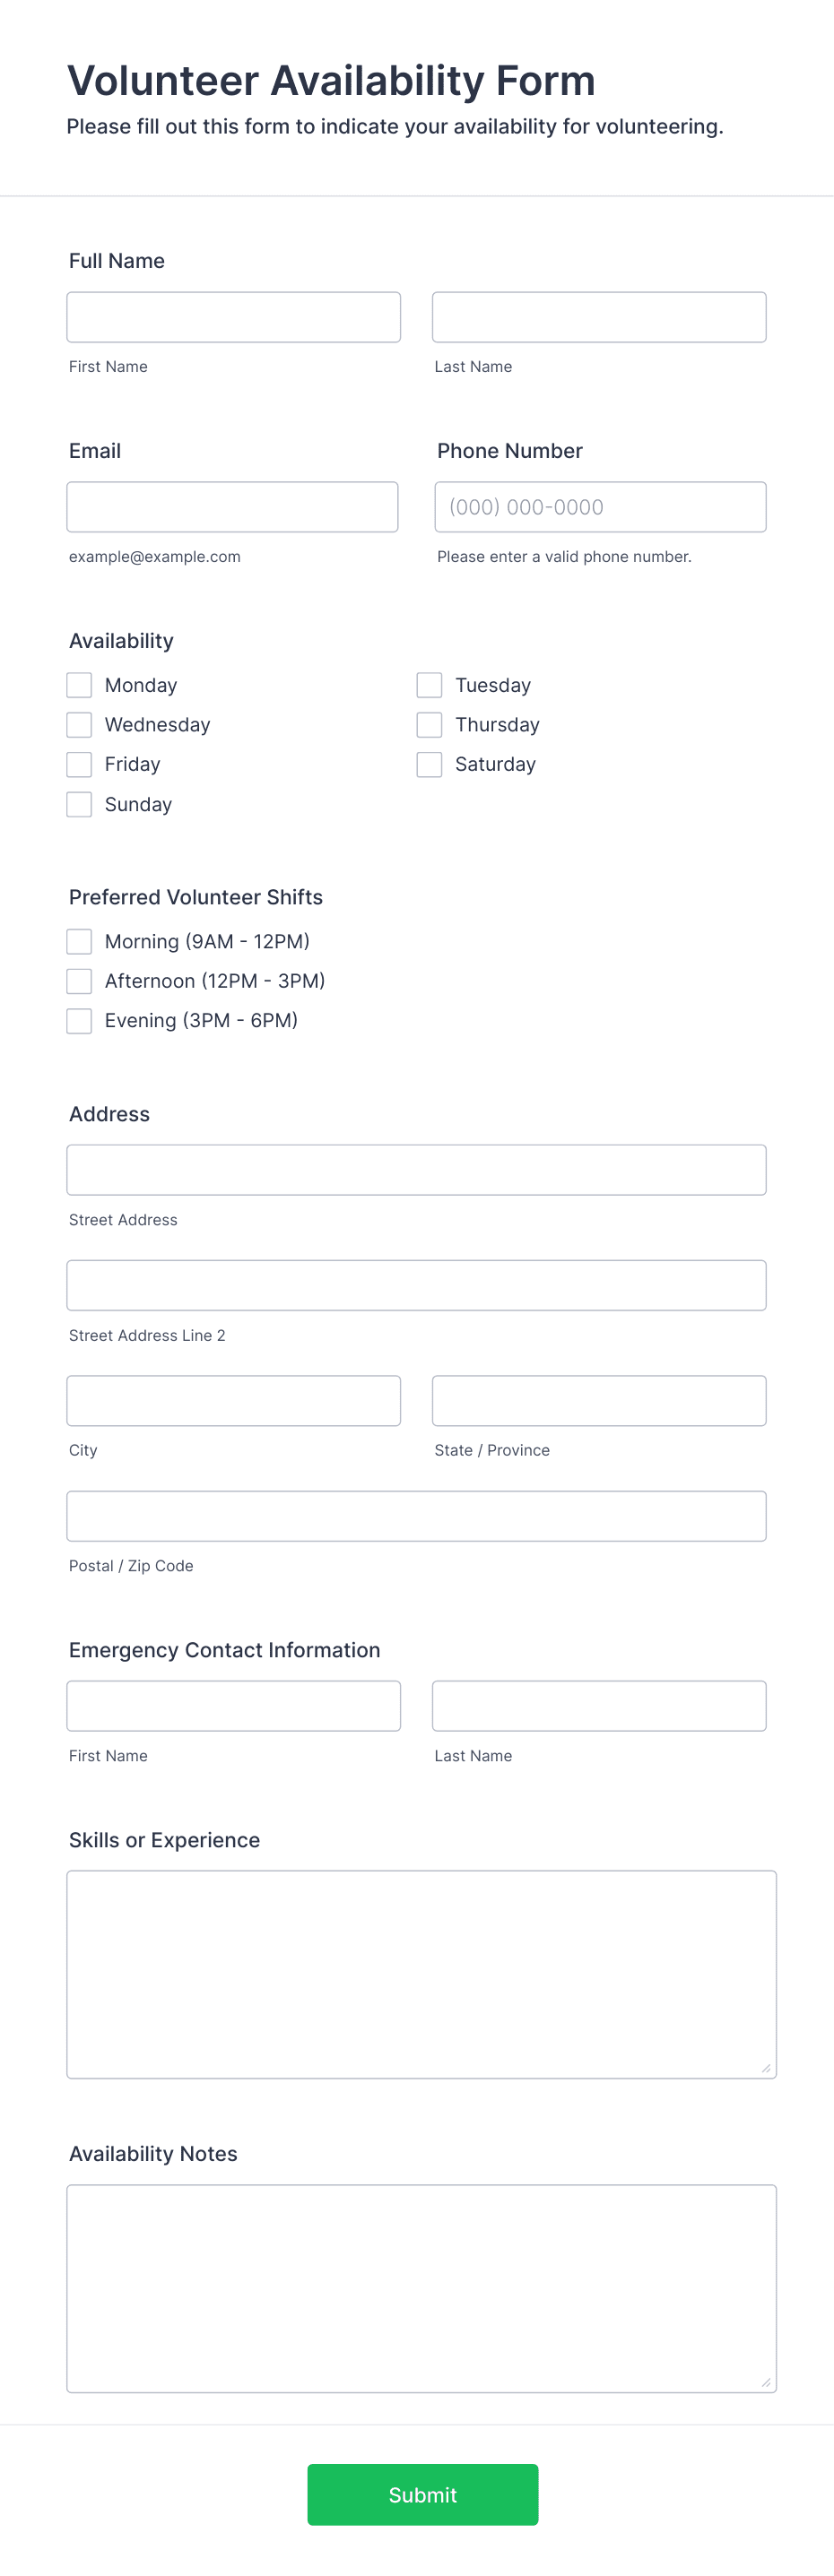Click into the Last Name field

point(598,316)
